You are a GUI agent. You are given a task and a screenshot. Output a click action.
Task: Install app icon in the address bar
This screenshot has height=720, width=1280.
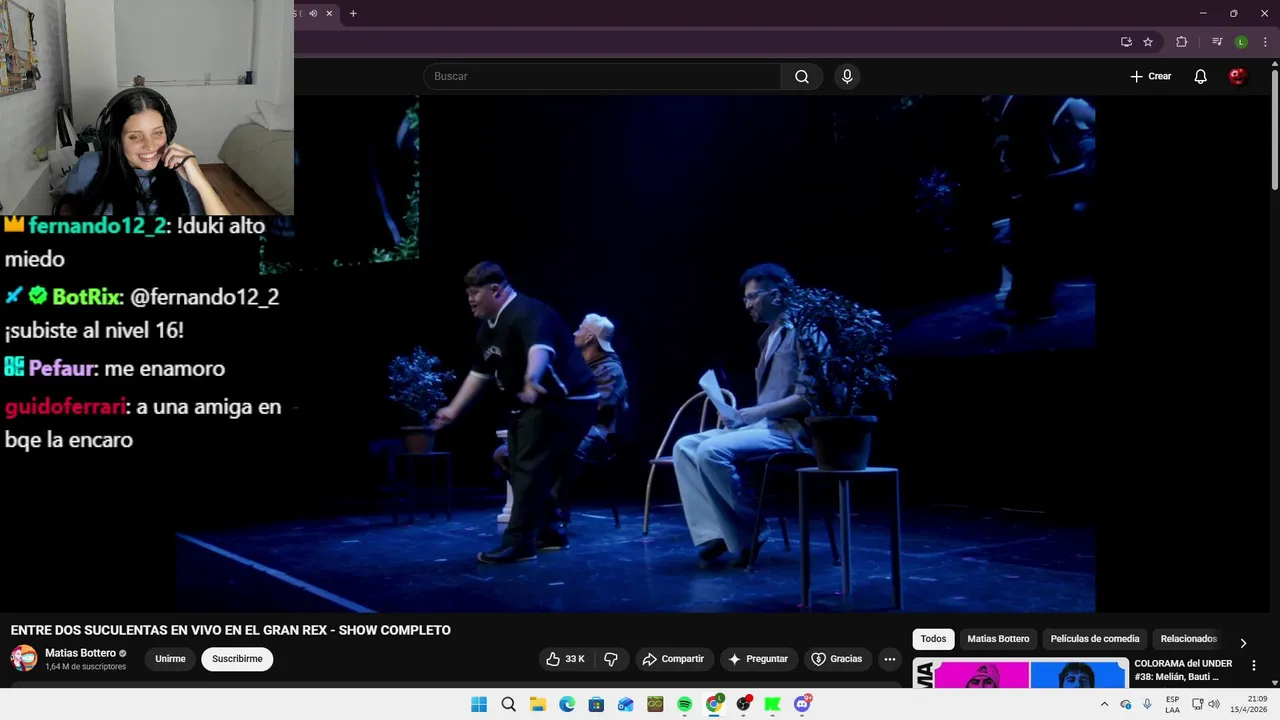(1126, 42)
